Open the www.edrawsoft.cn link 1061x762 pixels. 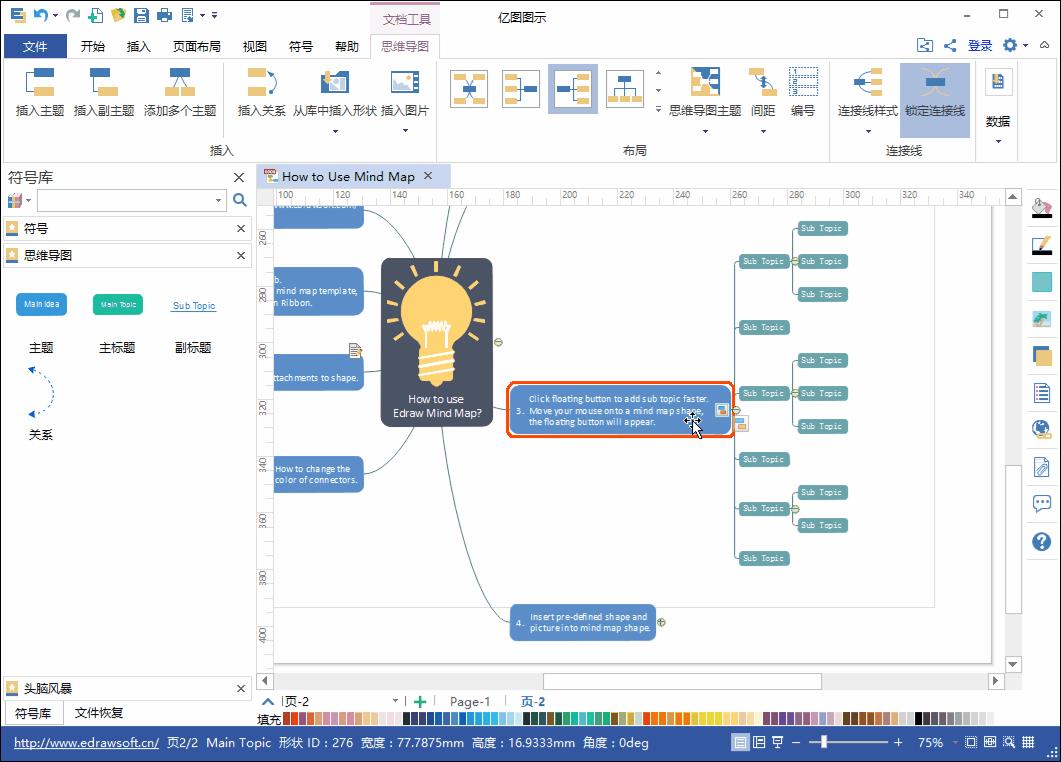pos(87,742)
